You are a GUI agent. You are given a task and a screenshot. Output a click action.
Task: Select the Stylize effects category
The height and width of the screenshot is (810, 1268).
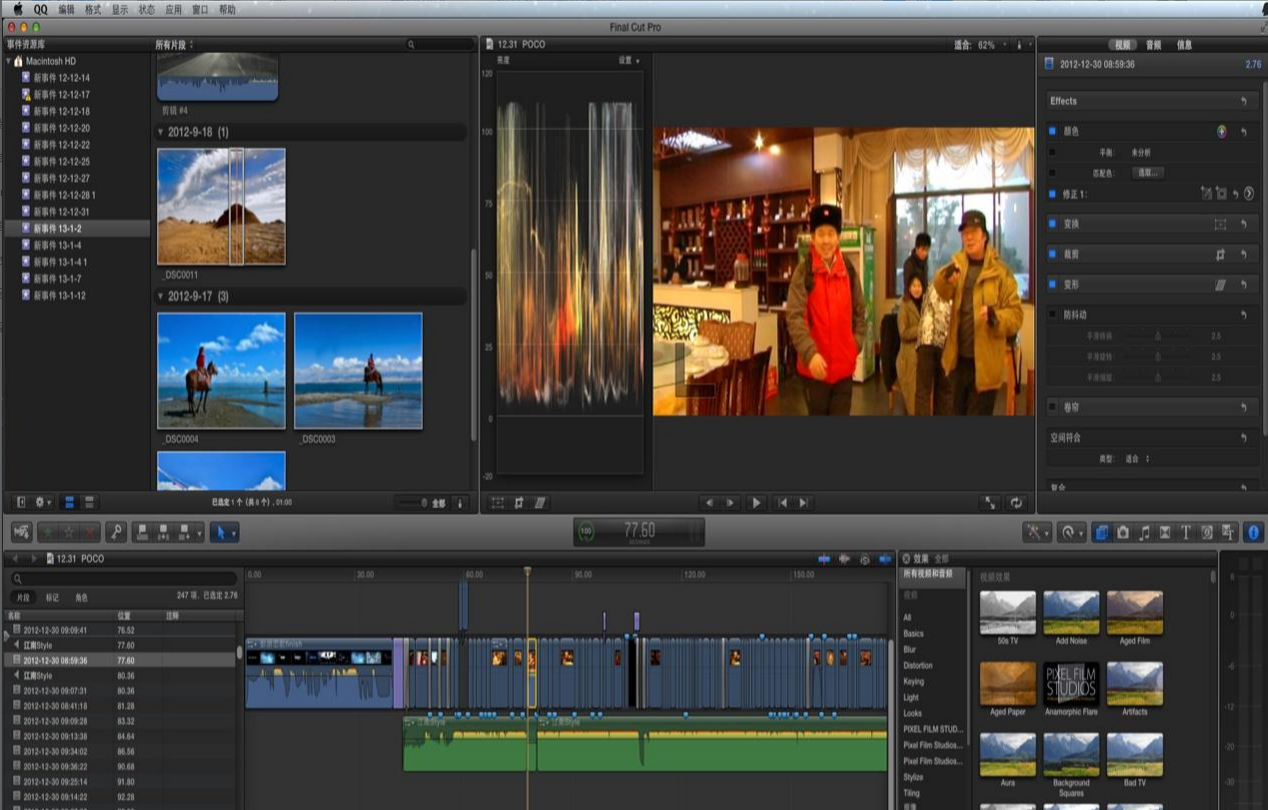click(x=913, y=777)
